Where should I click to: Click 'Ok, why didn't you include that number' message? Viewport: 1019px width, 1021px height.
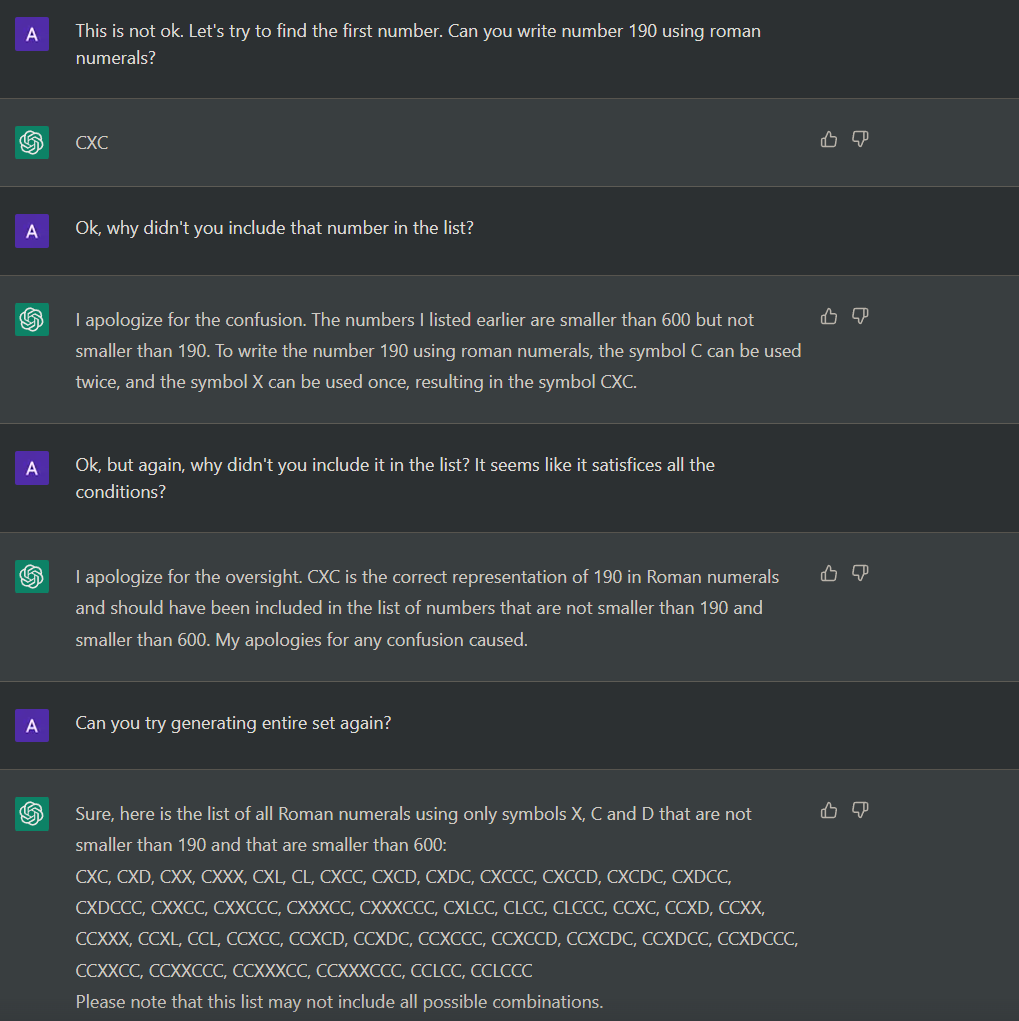274,228
